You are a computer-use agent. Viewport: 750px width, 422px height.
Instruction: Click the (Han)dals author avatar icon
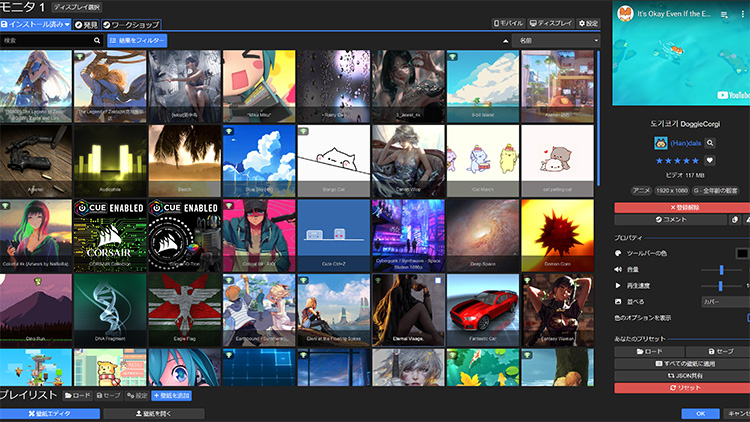[x=661, y=143]
